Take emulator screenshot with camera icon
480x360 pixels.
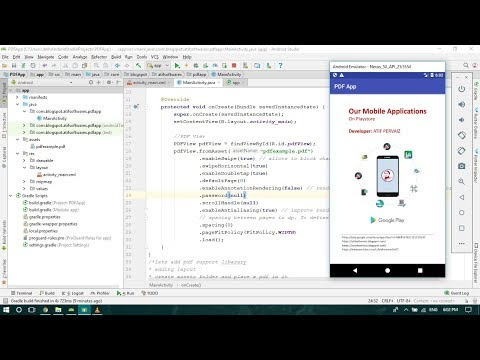pos(462,166)
